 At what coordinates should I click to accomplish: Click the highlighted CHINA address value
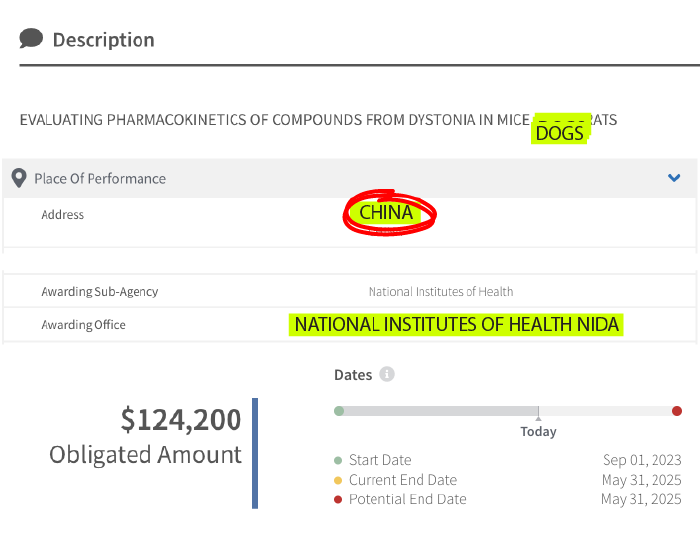click(386, 213)
